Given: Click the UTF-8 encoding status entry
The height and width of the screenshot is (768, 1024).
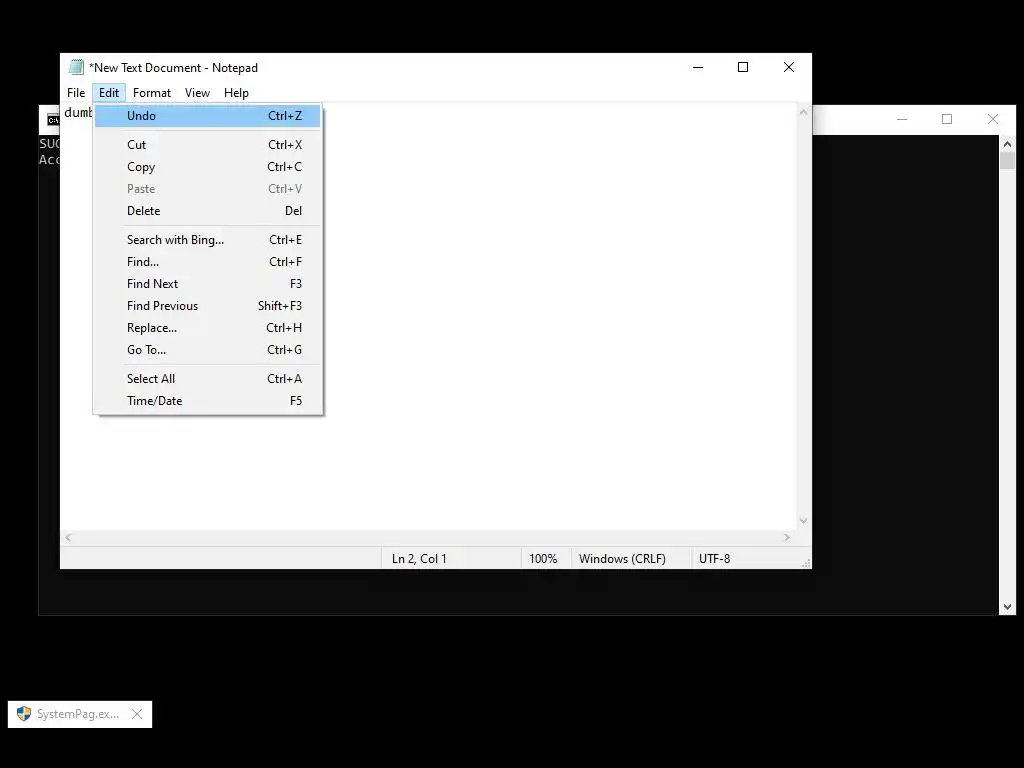Looking at the screenshot, I should [x=714, y=559].
